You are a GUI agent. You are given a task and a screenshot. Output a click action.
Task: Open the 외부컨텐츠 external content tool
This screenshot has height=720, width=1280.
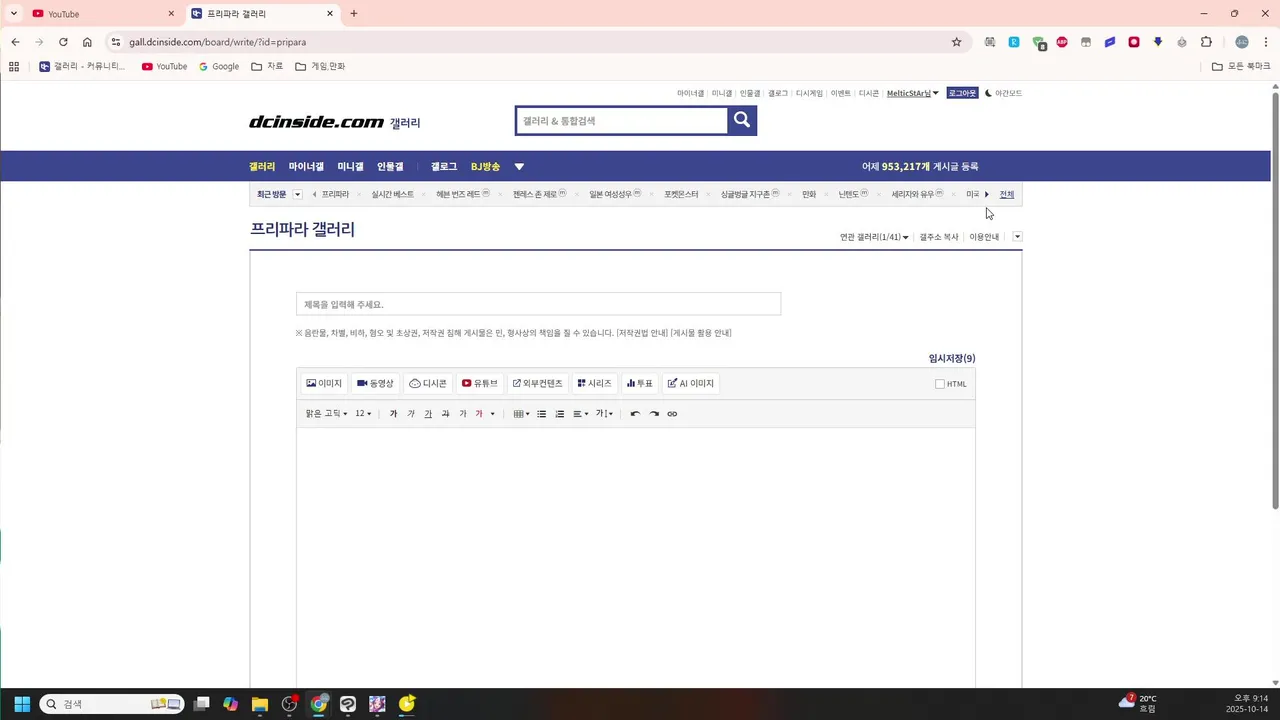click(x=538, y=384)
